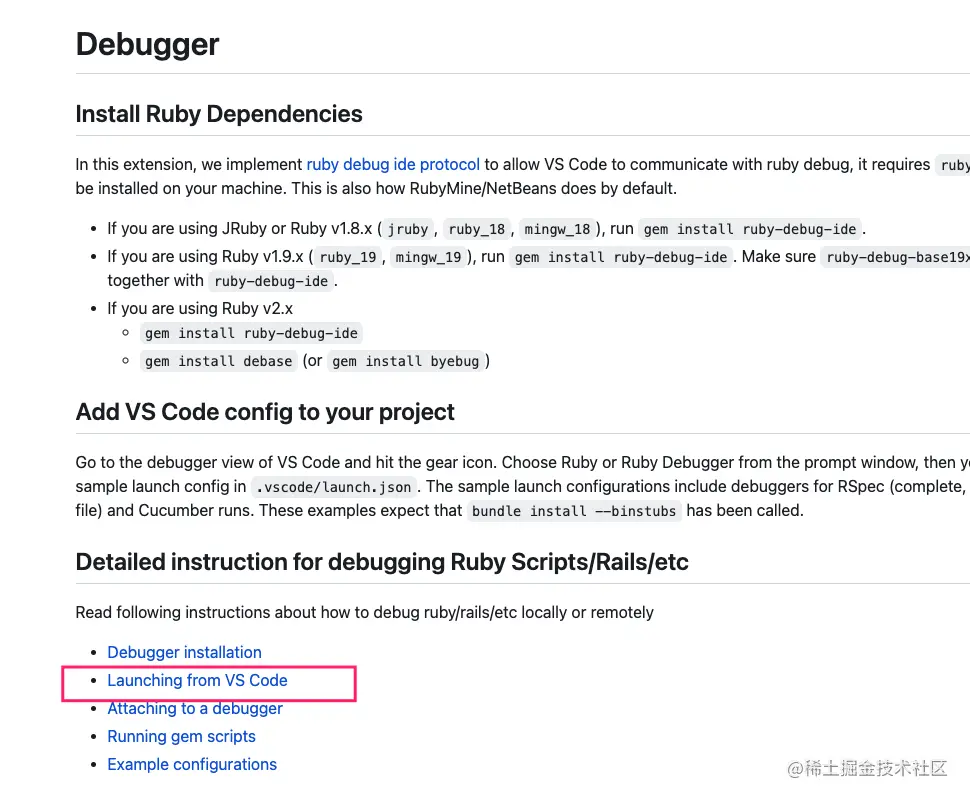Select the mingw_18 code snippet
This screenshot has width=970, height=801.
(555, 229)
